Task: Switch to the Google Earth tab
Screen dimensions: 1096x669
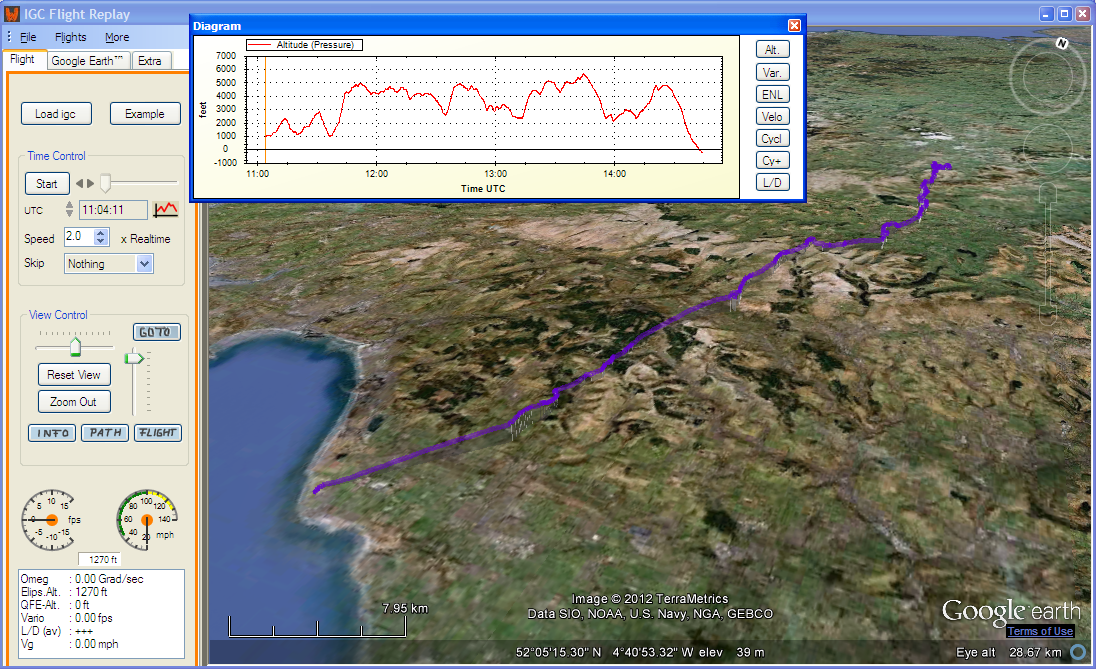Action: click(x=88, y=61)
